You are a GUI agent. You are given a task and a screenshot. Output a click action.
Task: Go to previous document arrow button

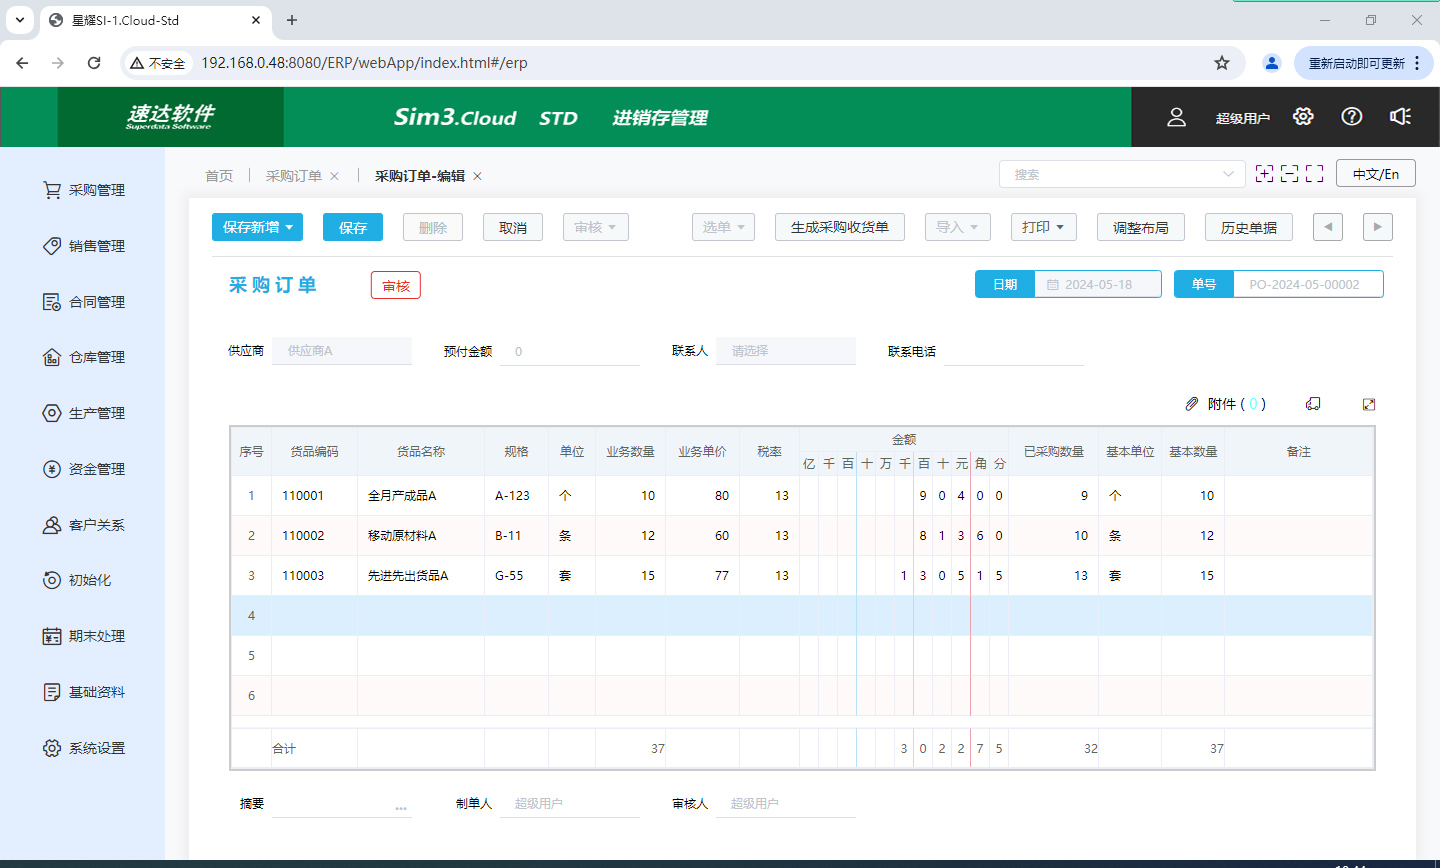coord(1327,227)
